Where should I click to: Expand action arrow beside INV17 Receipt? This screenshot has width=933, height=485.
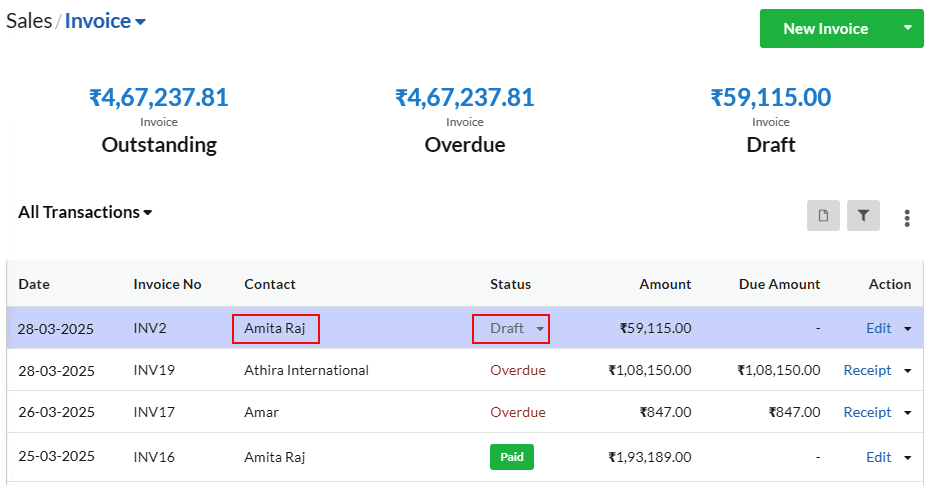click(907, 412)
